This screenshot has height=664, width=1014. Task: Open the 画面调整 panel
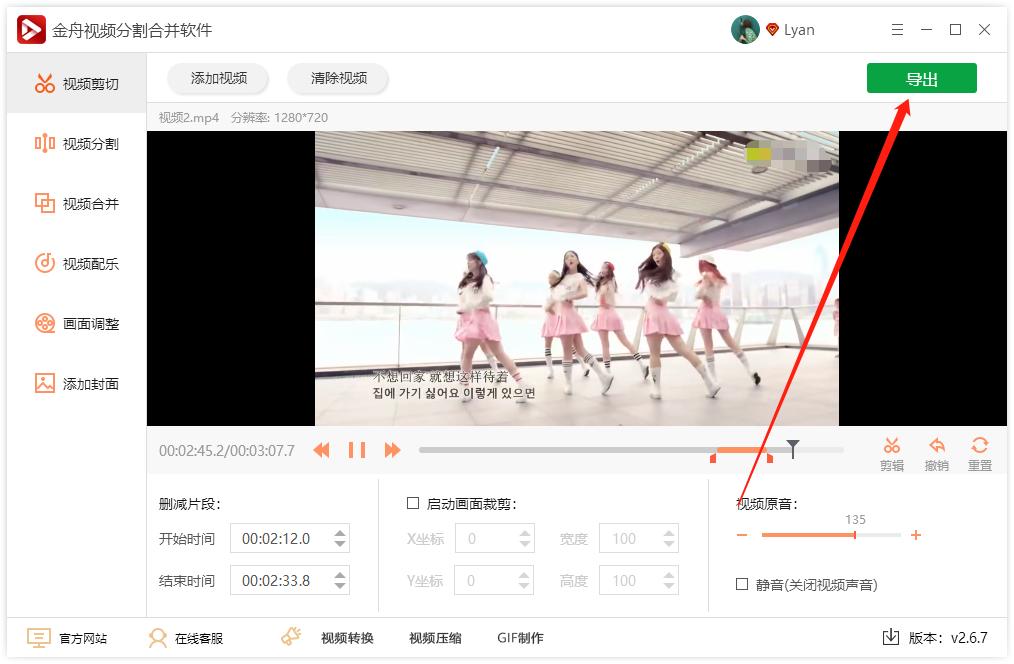coord(74,323)
